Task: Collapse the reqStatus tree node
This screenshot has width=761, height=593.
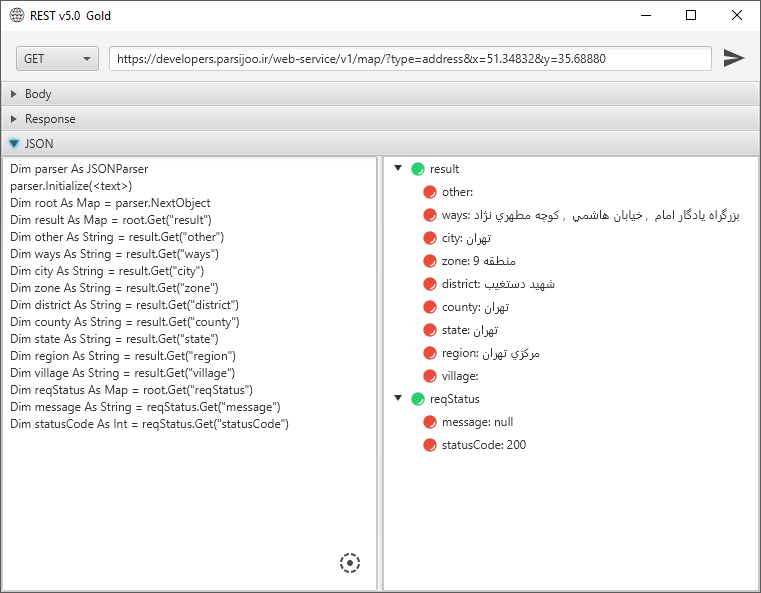Action: pyautogui.click(x=398, y=399)
